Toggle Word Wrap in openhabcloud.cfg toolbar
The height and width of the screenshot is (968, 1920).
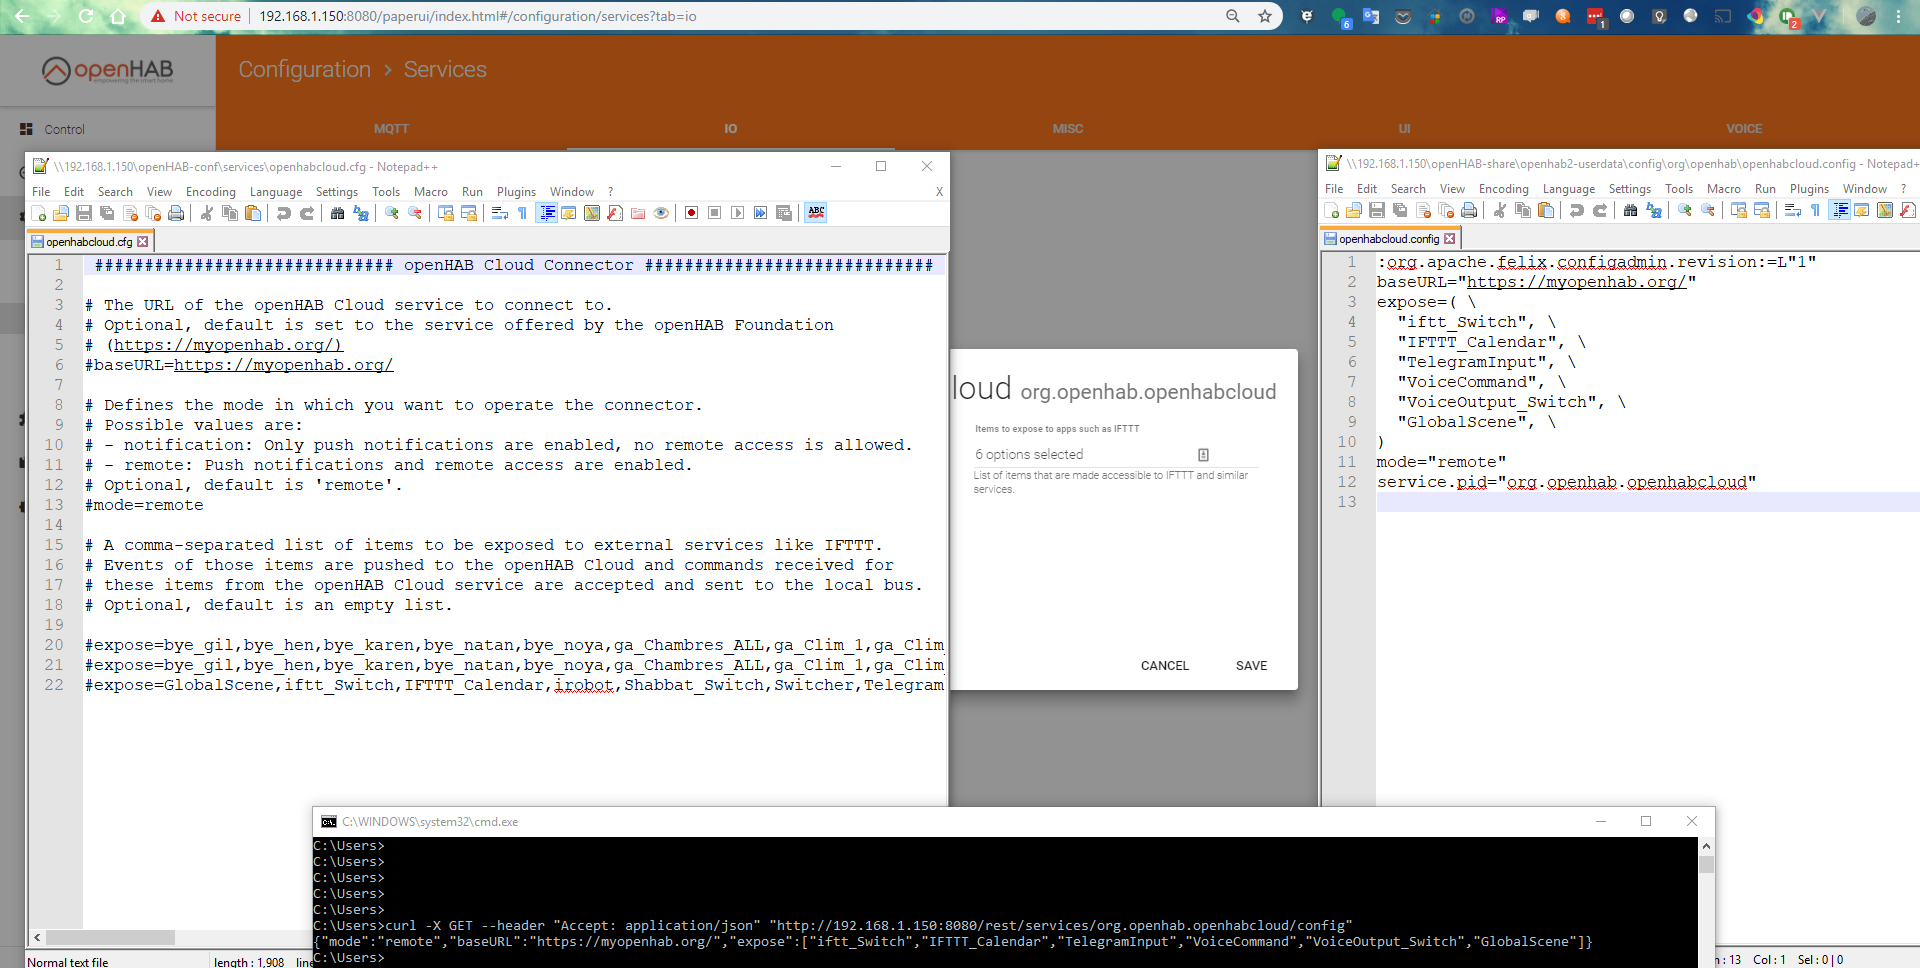click(x=500, y=213)
